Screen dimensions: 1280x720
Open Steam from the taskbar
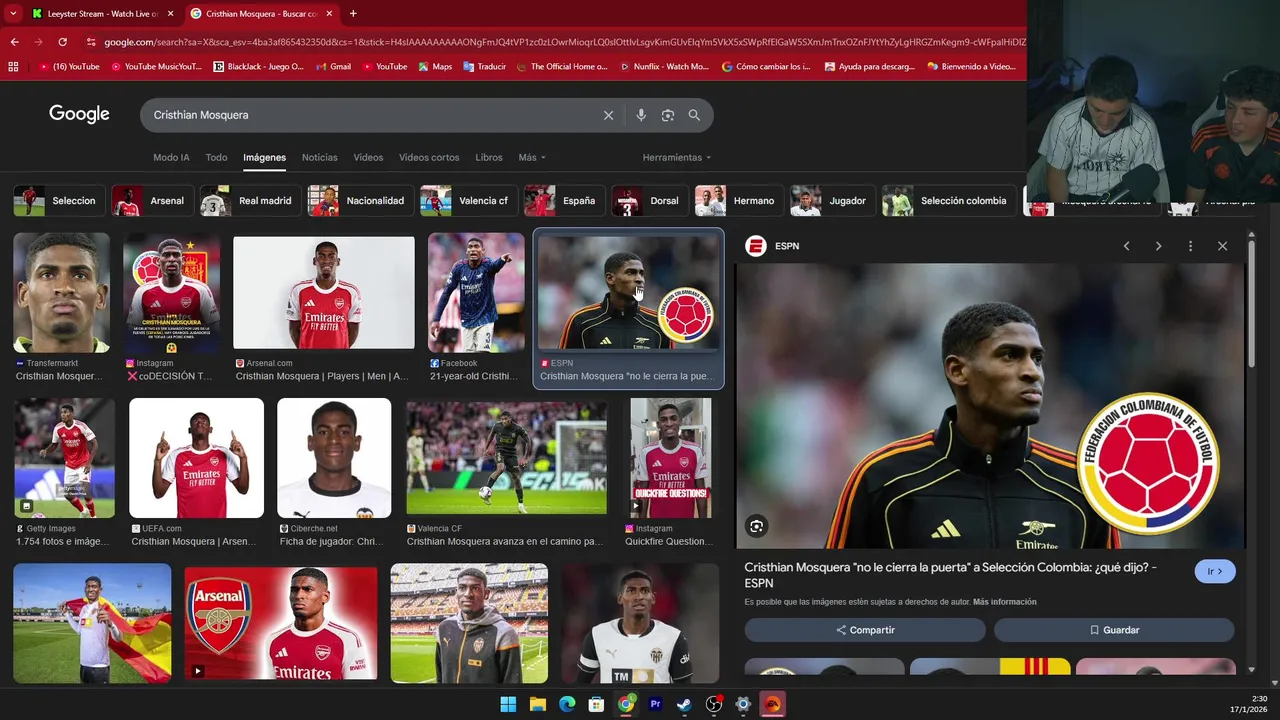[684, 704]
